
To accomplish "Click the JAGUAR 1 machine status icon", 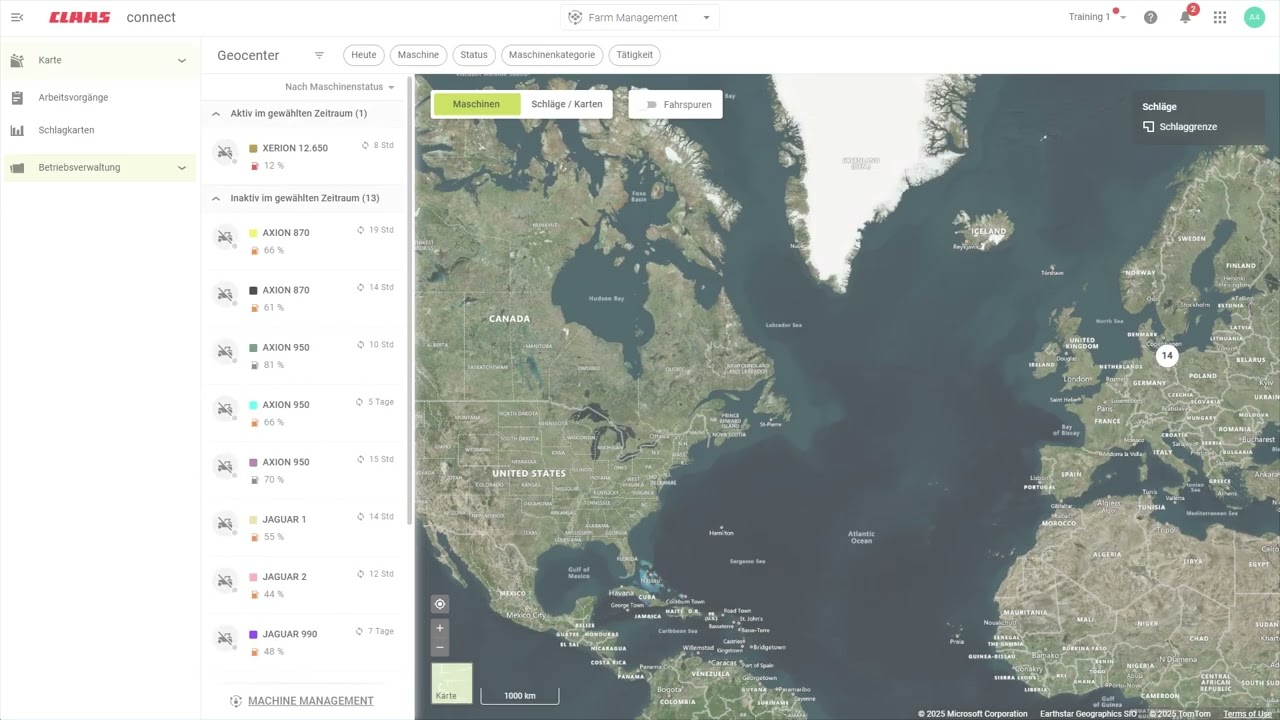I will point(225,523).
